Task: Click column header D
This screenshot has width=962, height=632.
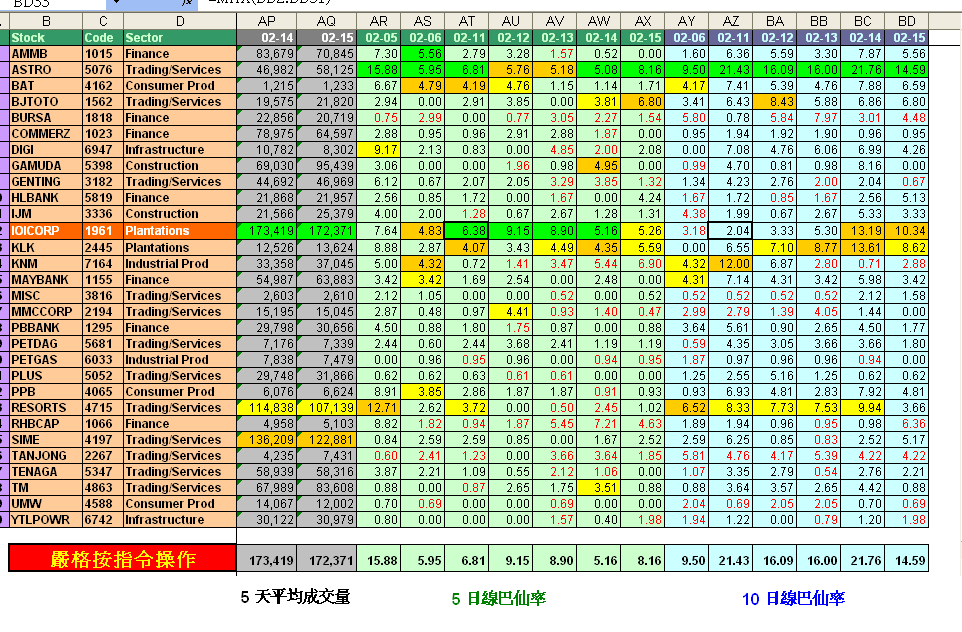Action: point(178,20)
